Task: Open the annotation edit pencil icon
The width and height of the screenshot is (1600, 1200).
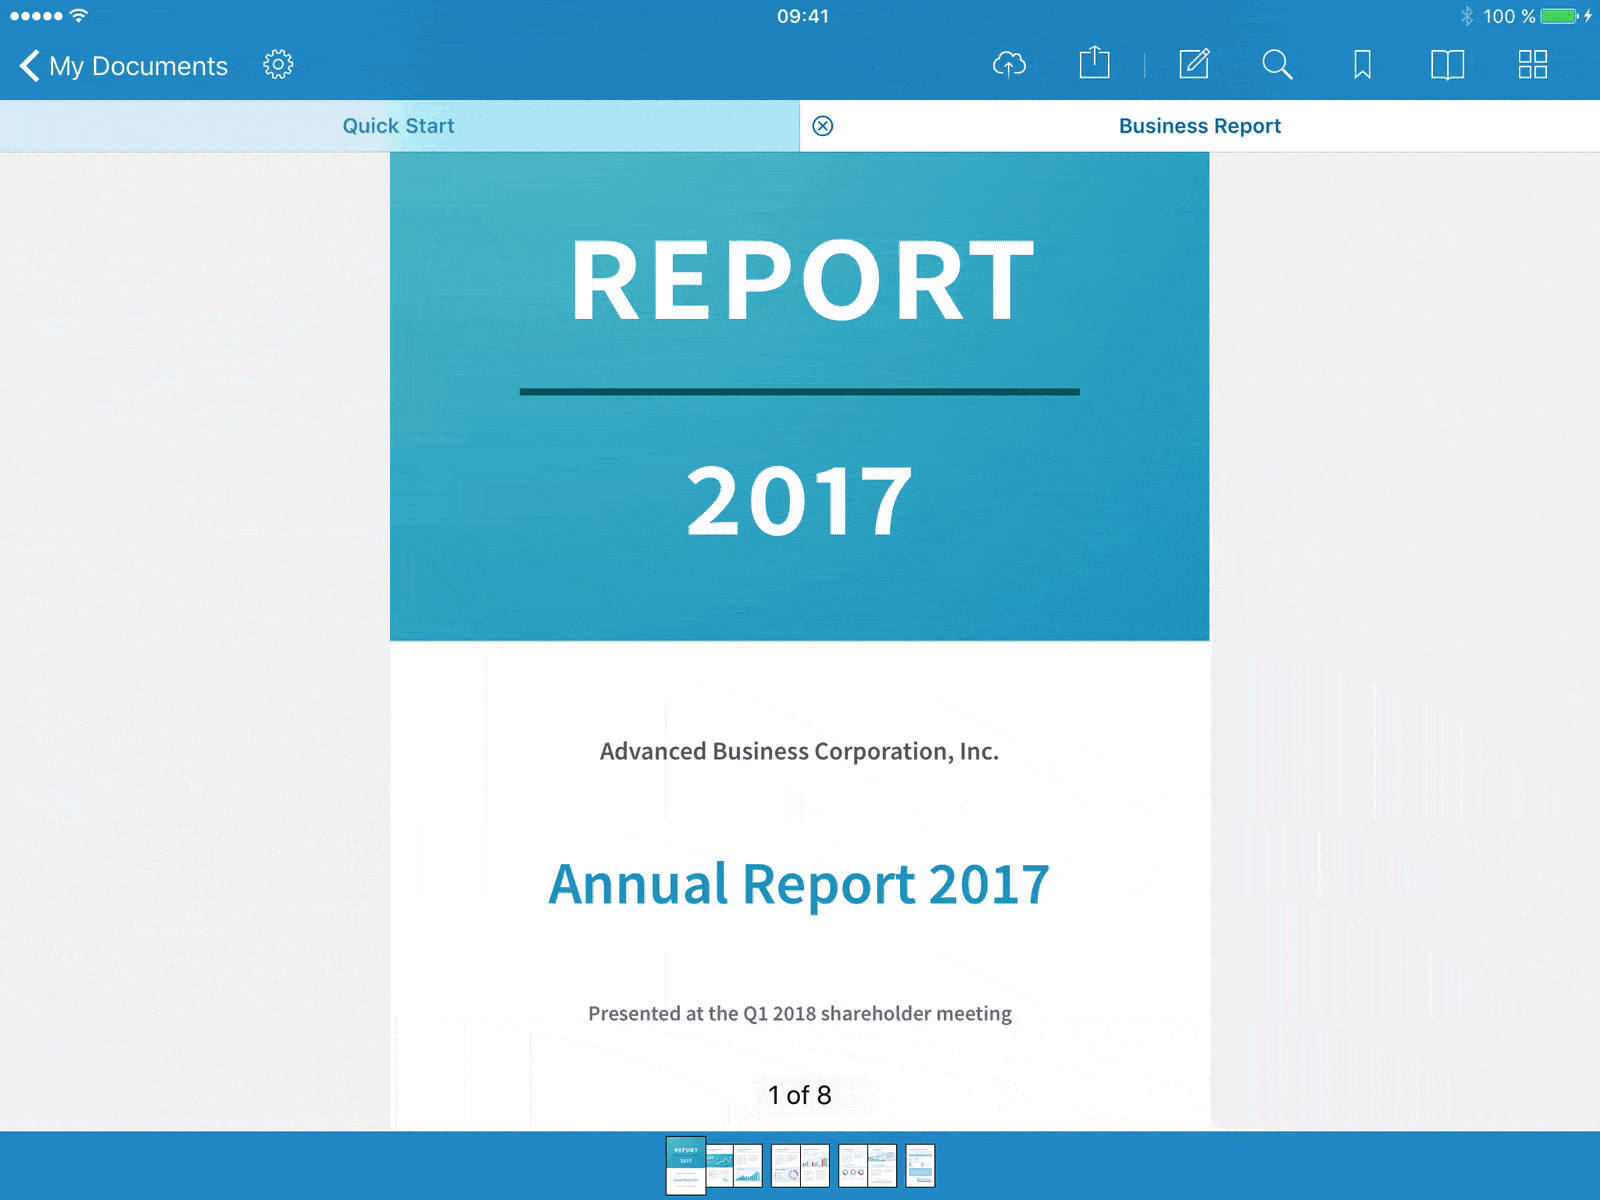Action: [1194, 65]
